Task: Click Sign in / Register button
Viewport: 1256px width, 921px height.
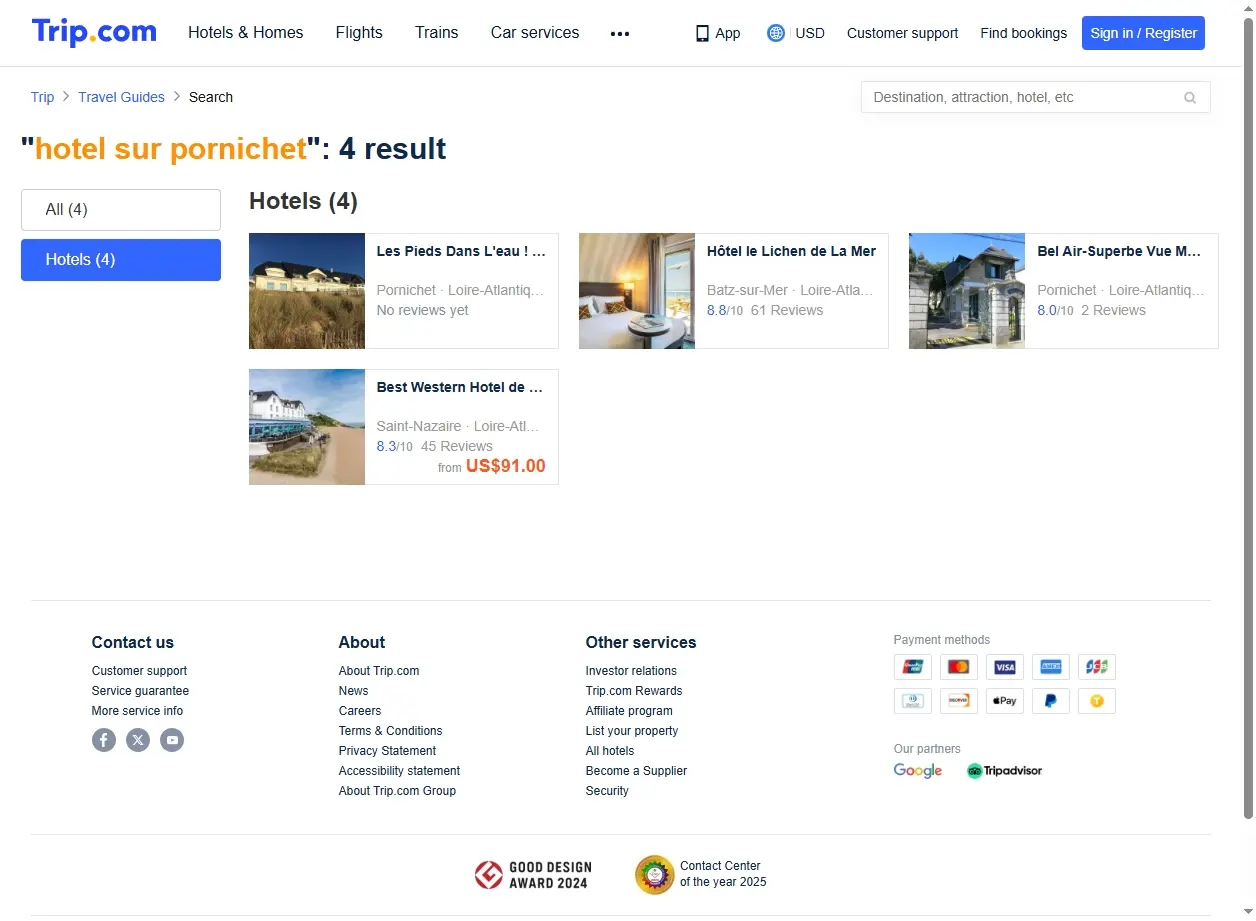Action: 1143,33
